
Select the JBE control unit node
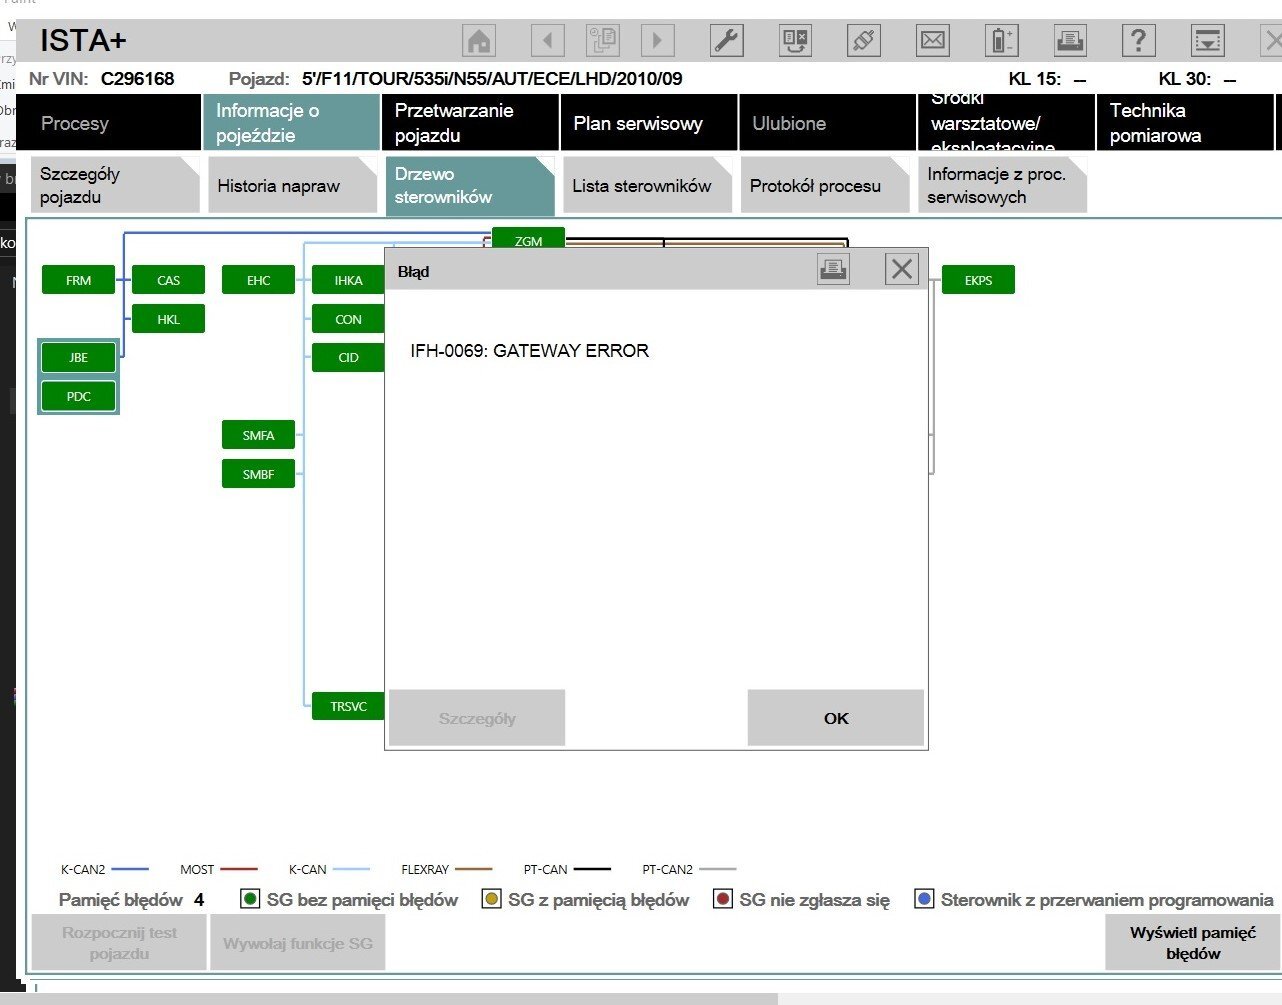point(78,357)
